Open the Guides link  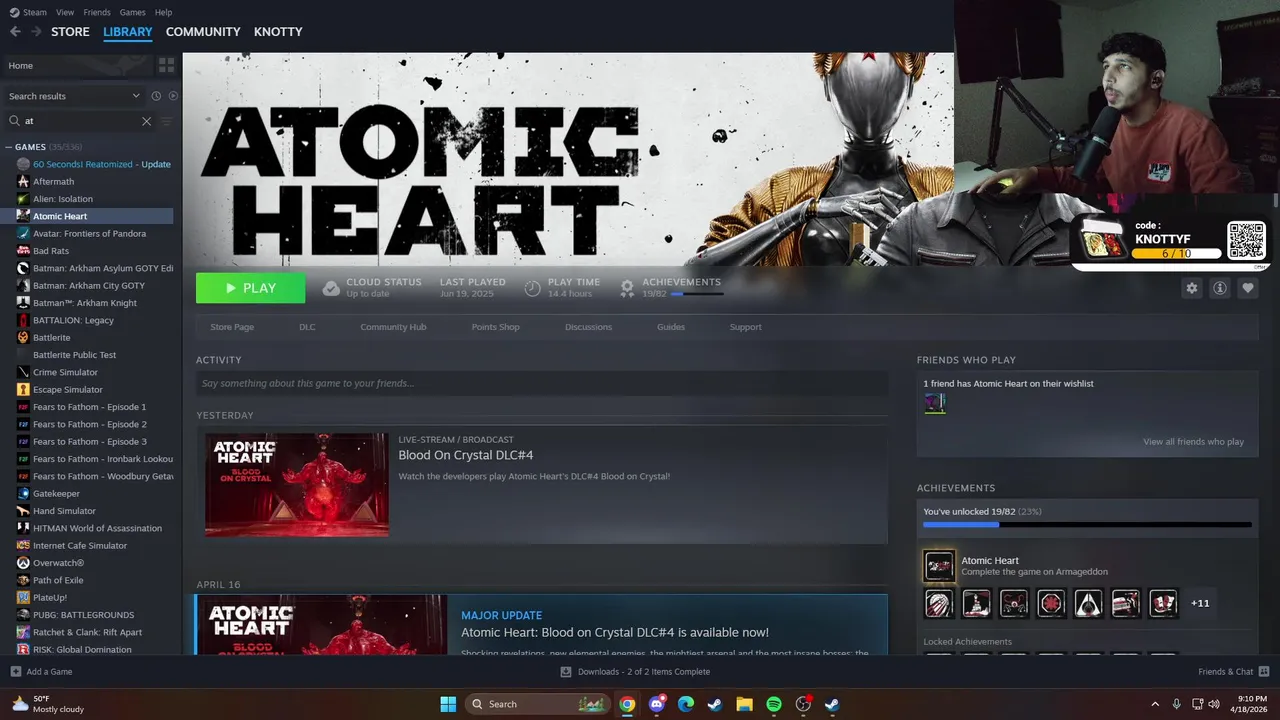tap(671, 327)
